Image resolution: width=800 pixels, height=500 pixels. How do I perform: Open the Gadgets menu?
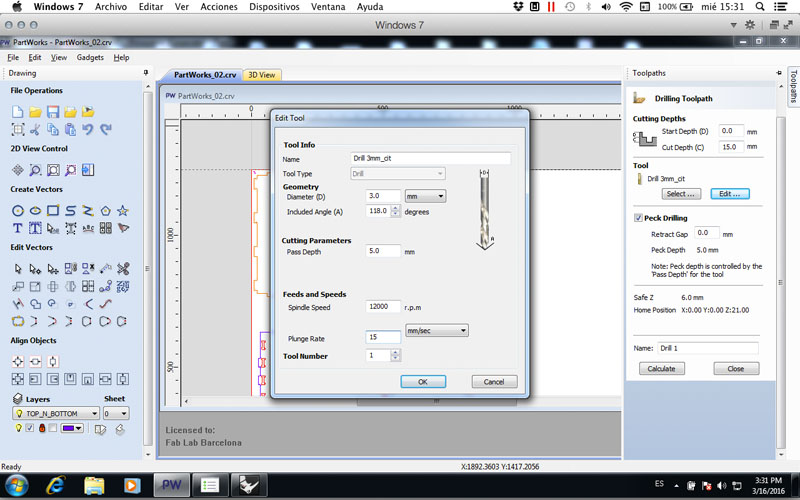coord(90,58)
